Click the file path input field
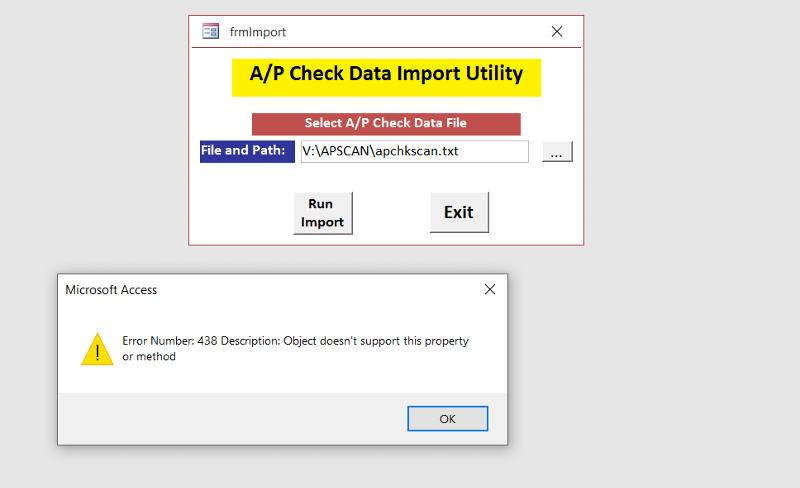 (x=415, y=152)
